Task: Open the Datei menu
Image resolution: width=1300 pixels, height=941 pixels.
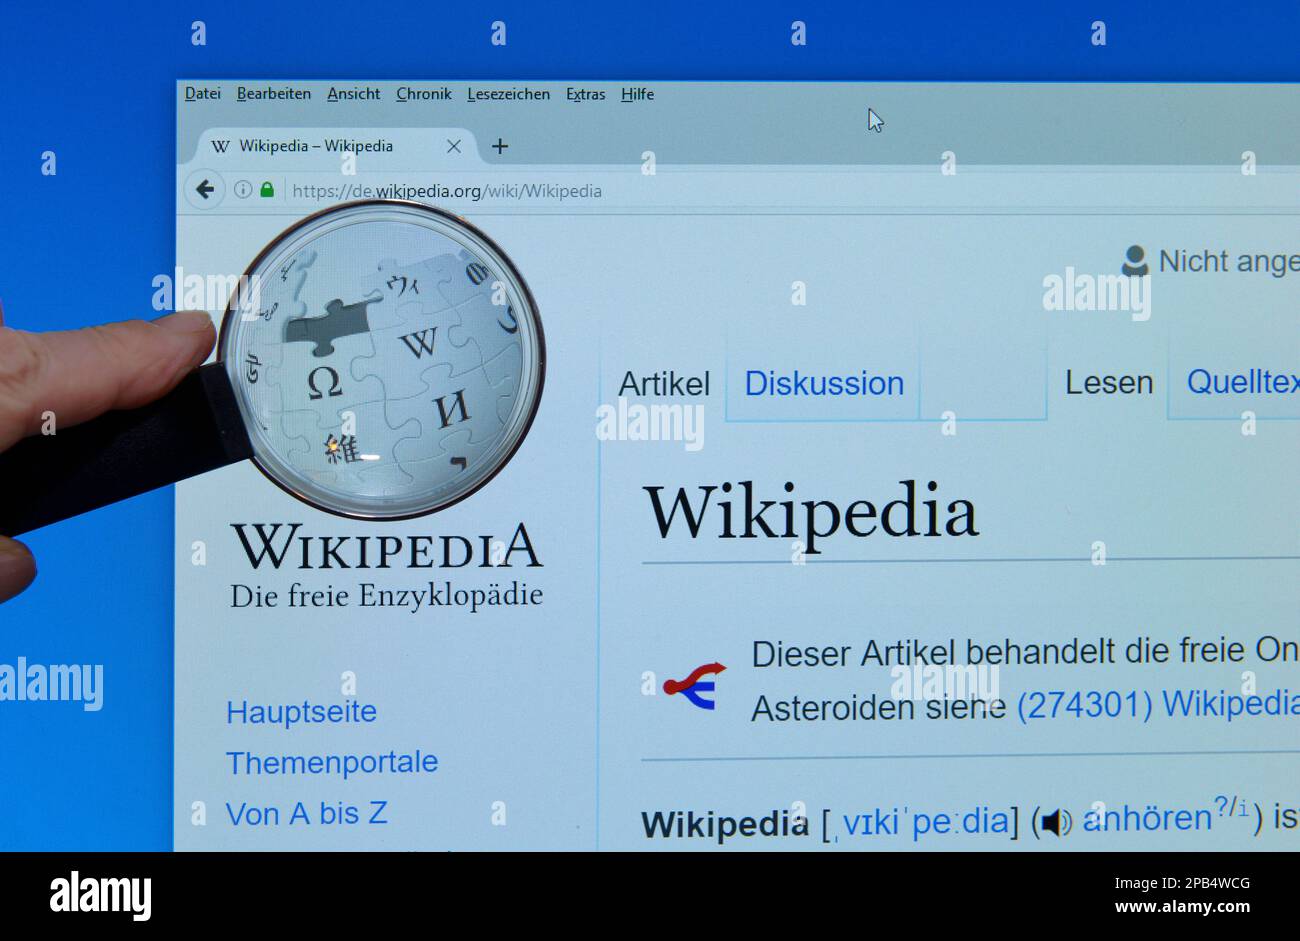Action: click(203, 94)
